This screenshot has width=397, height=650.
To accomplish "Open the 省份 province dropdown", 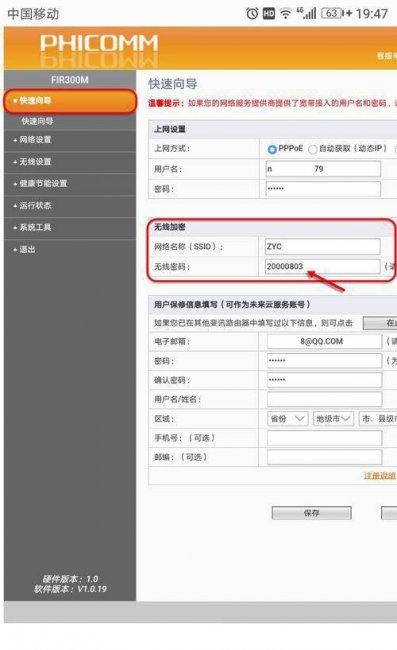I will coord(287,419).
